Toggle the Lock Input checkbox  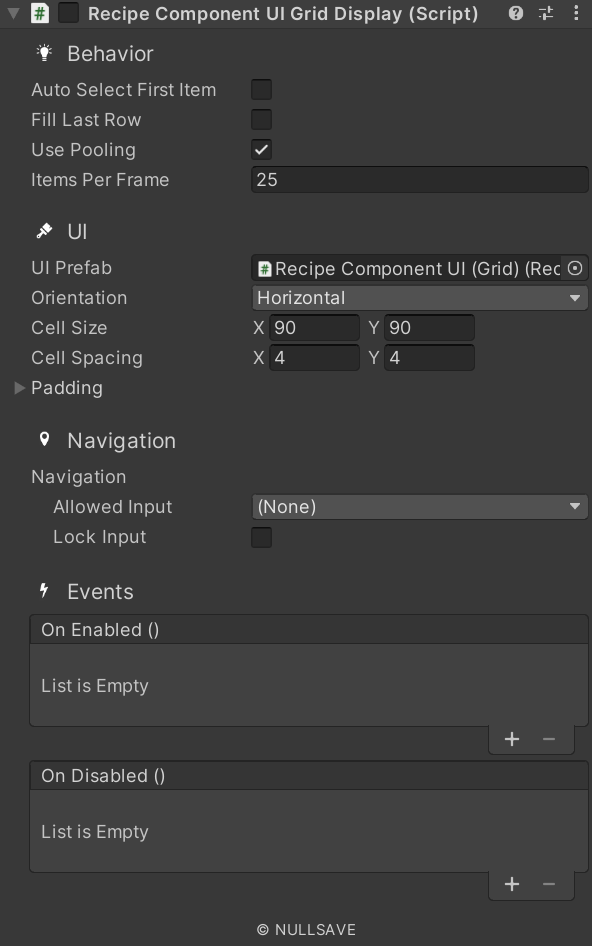click(x=261, y=537)
